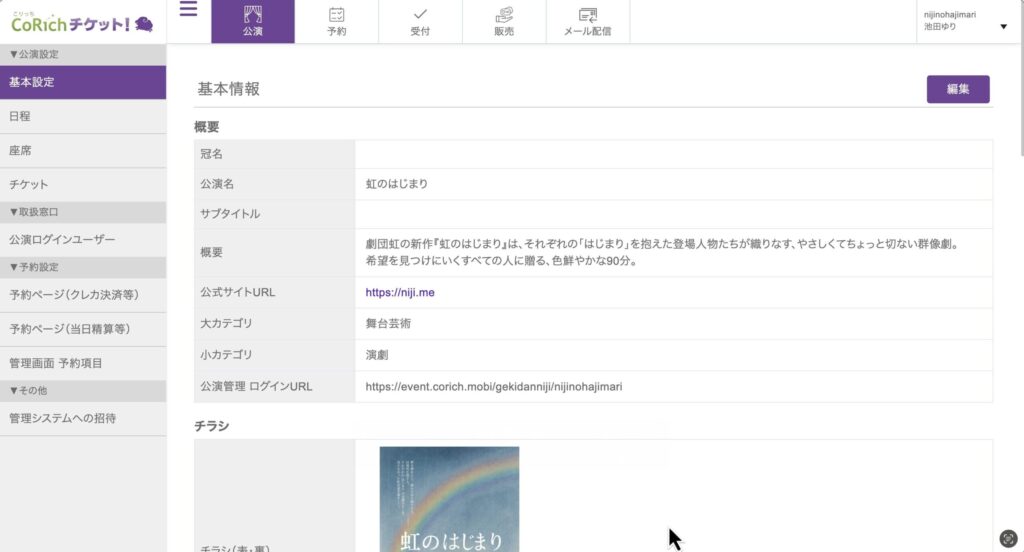Viewport: 1024px width, 552px height.
Task: Go to チケット settings in sidebar
Action: click(x=28, y=184)
